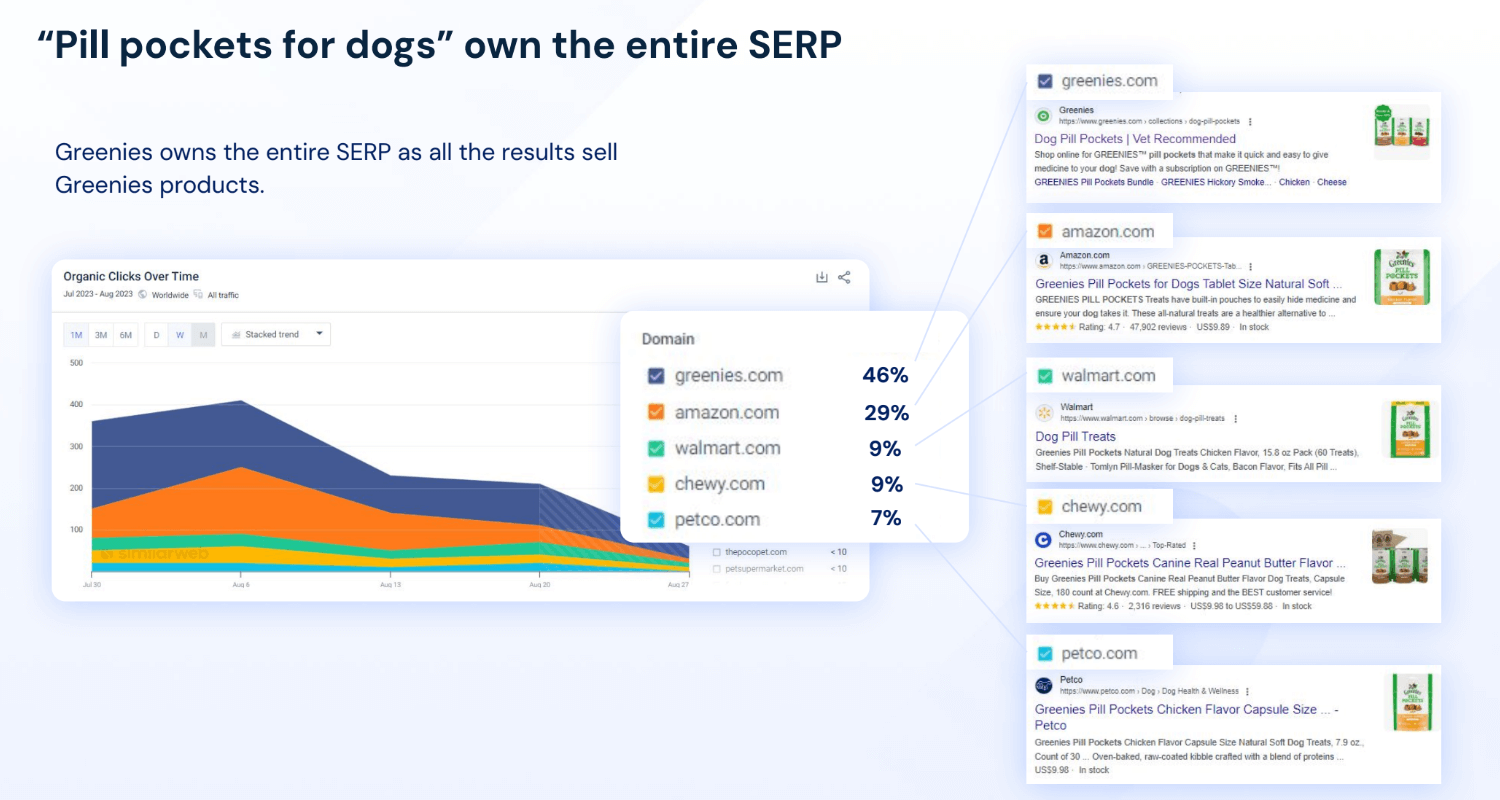The width and height of the screenshot is (1500, 800).
Task: Click the star rating on Amazon result
Action: tap(1055, 327)
